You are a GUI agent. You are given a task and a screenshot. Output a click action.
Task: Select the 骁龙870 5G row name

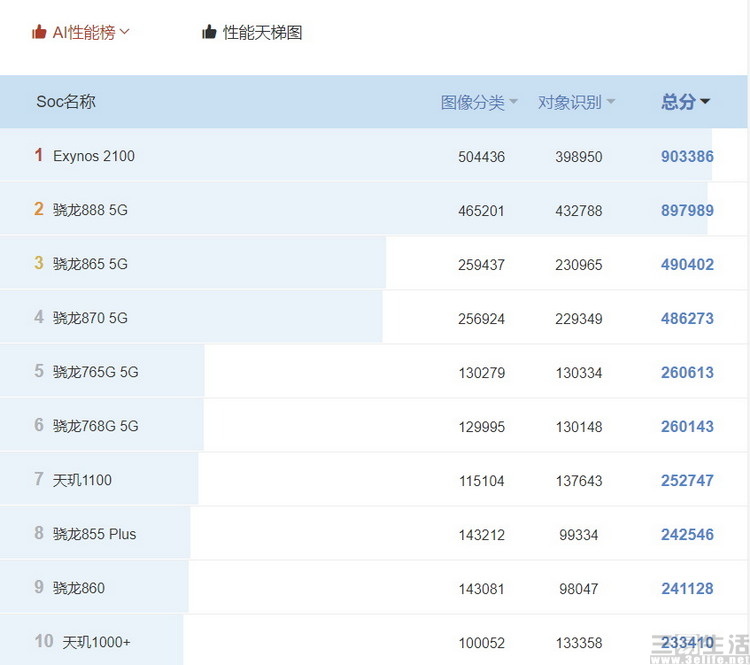point(90,318)
